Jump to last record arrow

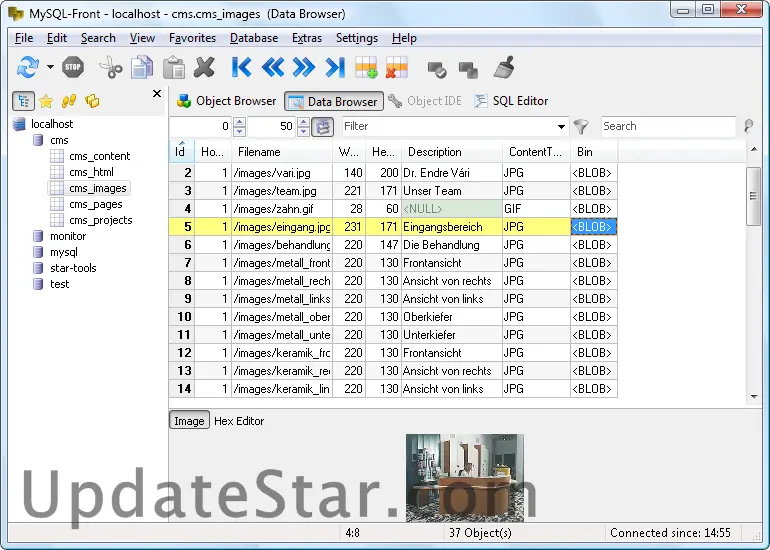[x=335, y=67]
